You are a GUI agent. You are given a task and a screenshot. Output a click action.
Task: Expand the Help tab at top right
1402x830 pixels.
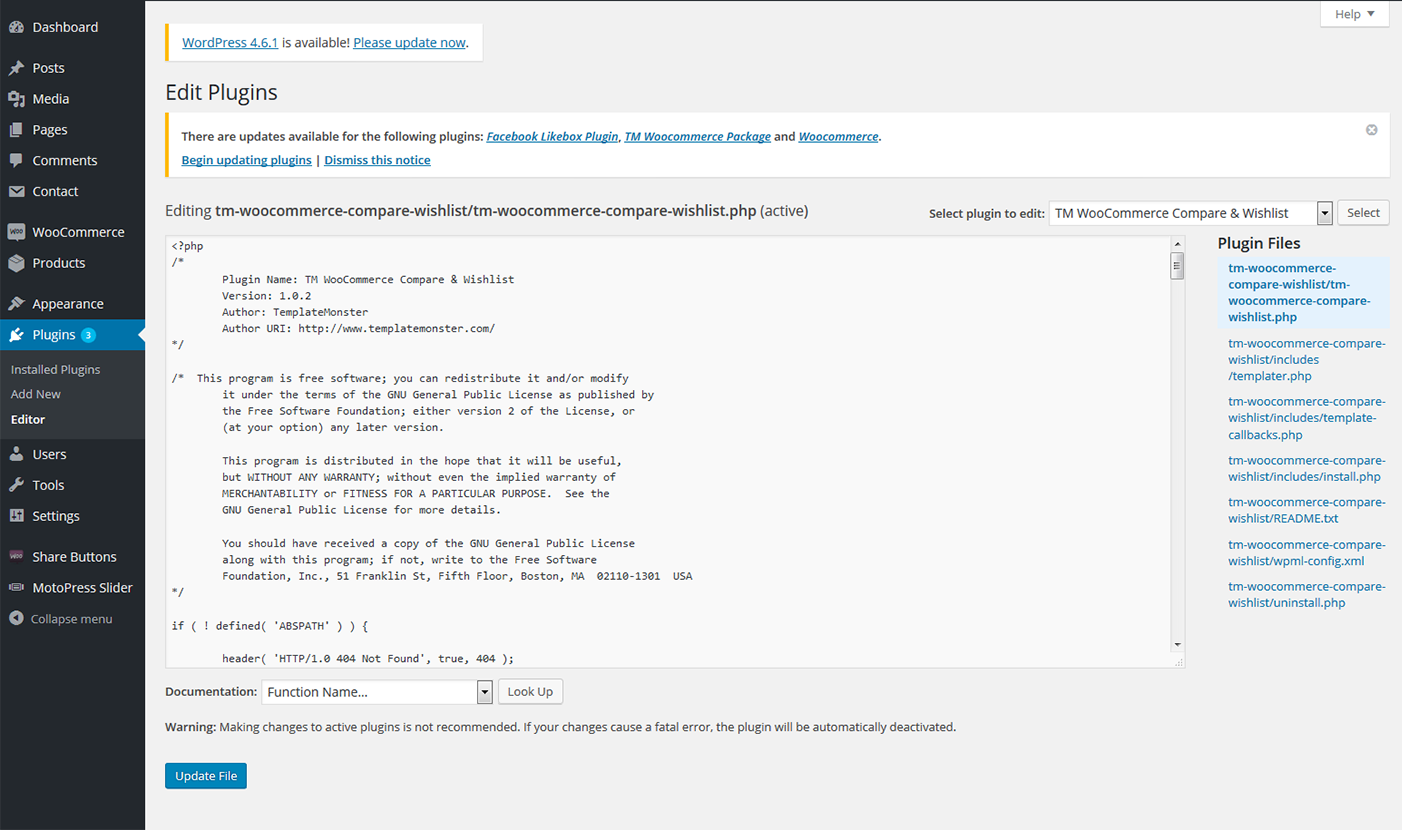tap(1354, 14)
